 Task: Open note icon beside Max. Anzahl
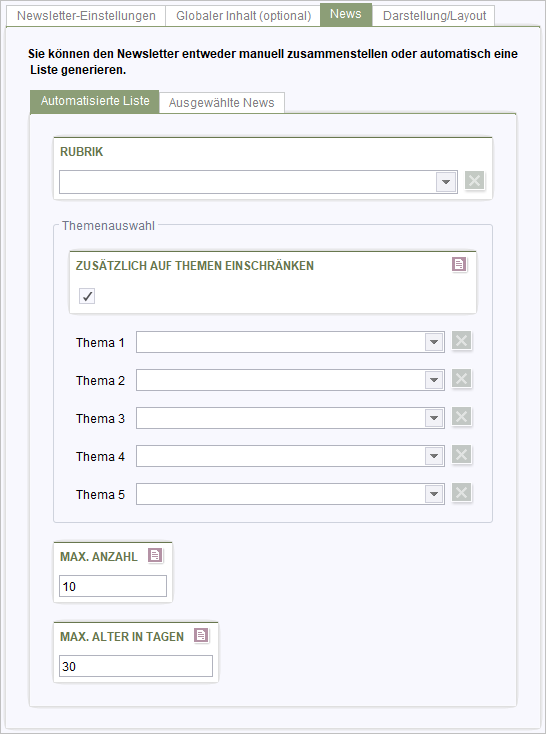155,555
